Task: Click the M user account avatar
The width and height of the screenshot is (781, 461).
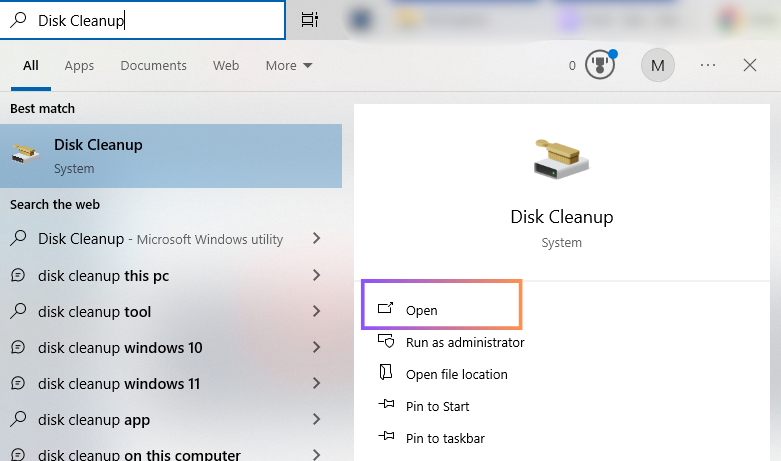Action: tap(657, 66)
